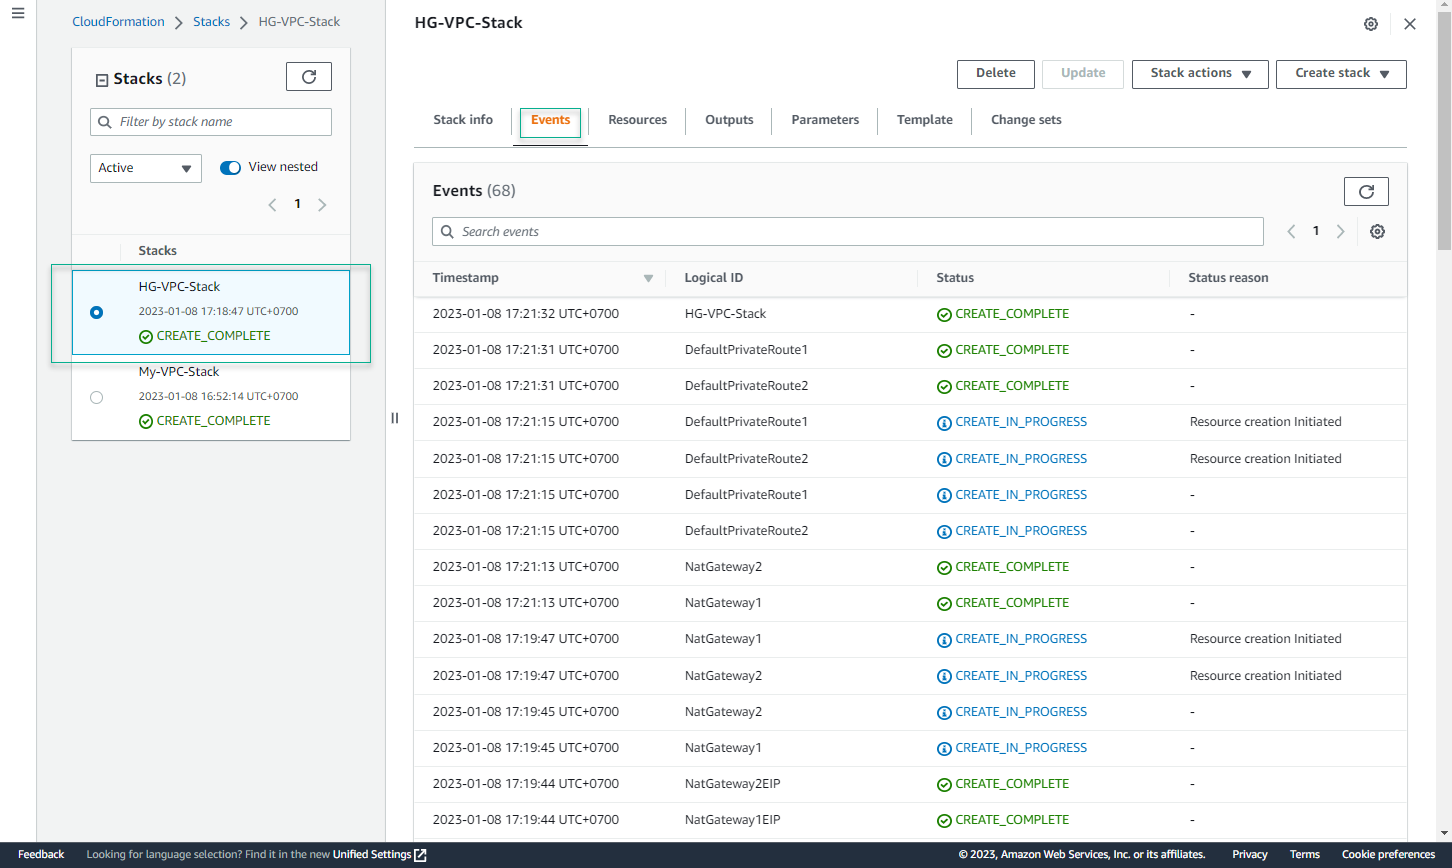Open the Feedback link
The width and height of the screenshot is (1452, 868).
tap(41, 855)
